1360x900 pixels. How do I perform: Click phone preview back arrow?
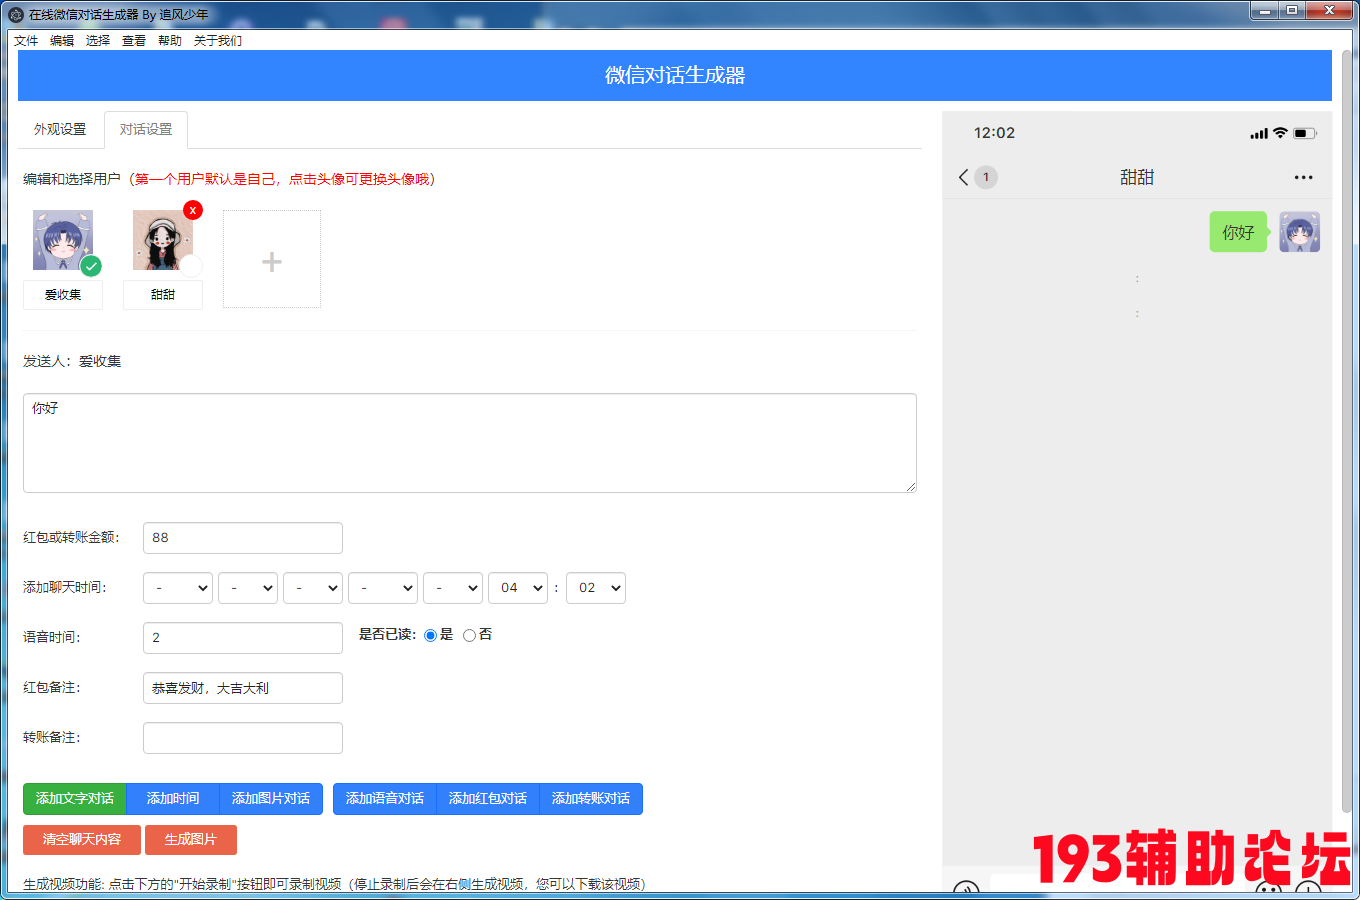pyautogui.click(x=963, y=177)
